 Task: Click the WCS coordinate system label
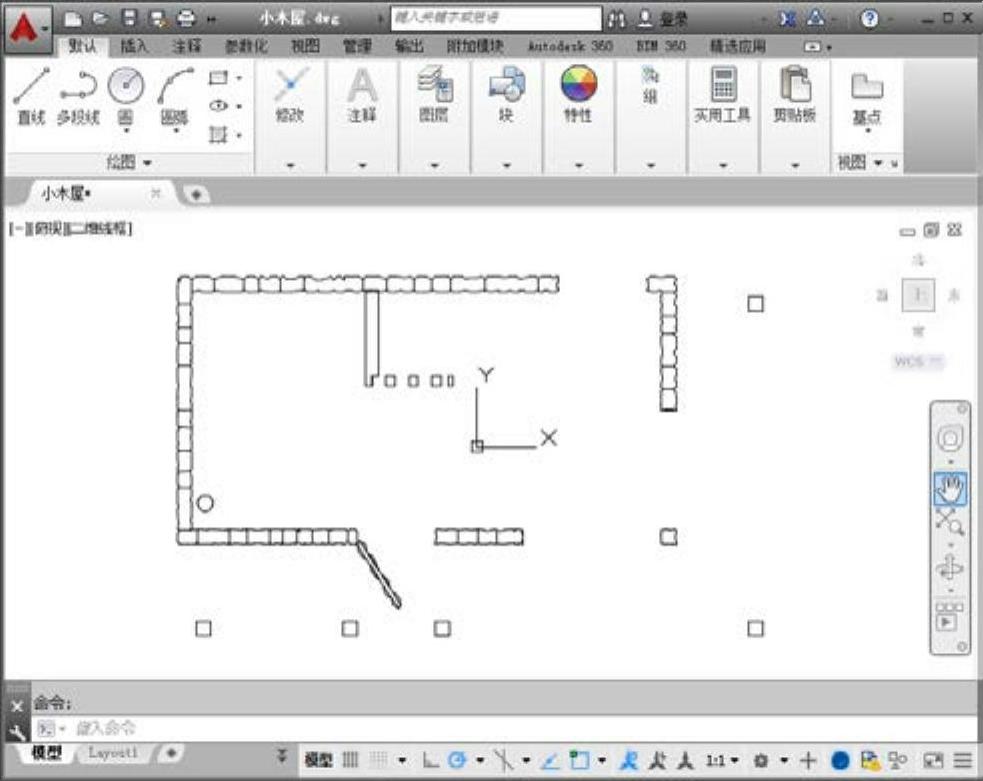918,362
